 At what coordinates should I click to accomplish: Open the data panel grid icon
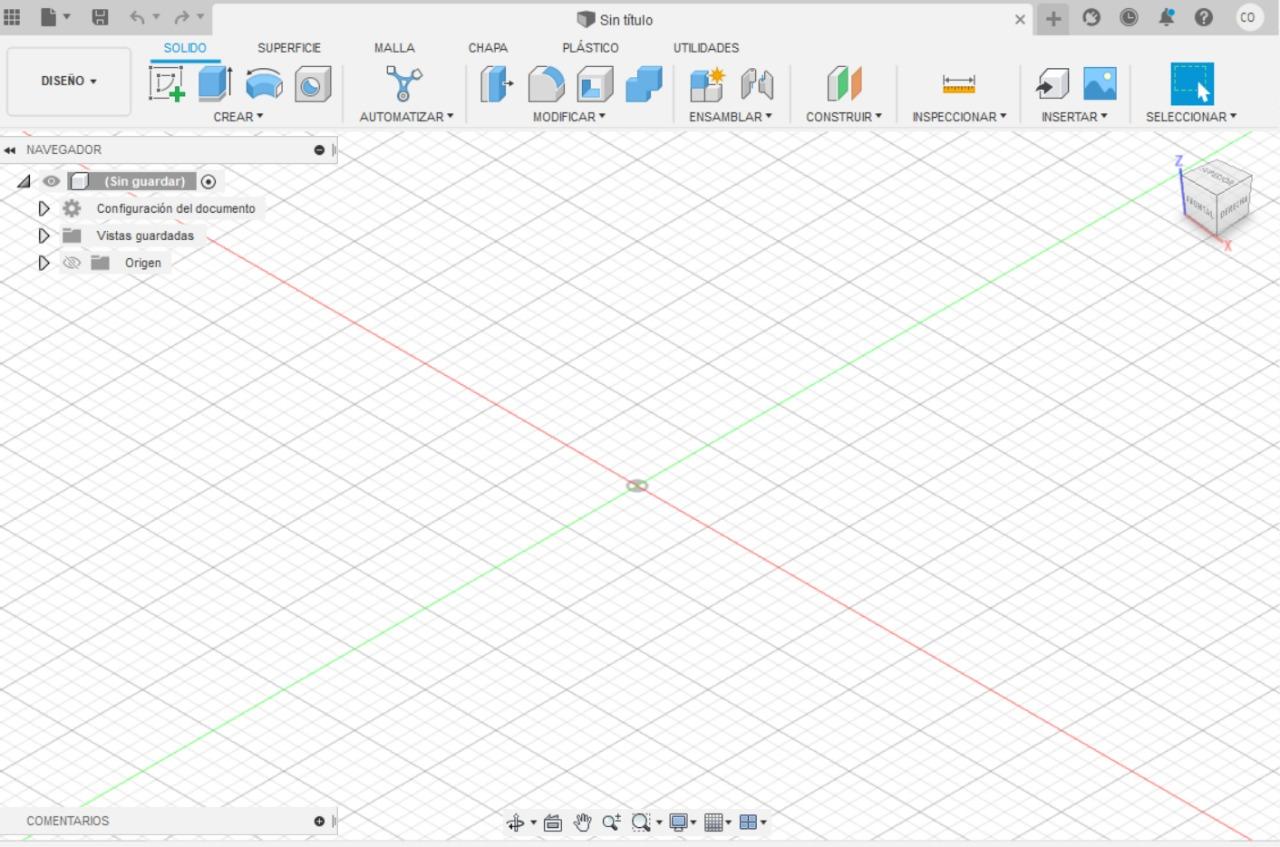click(x=13, y=17)
